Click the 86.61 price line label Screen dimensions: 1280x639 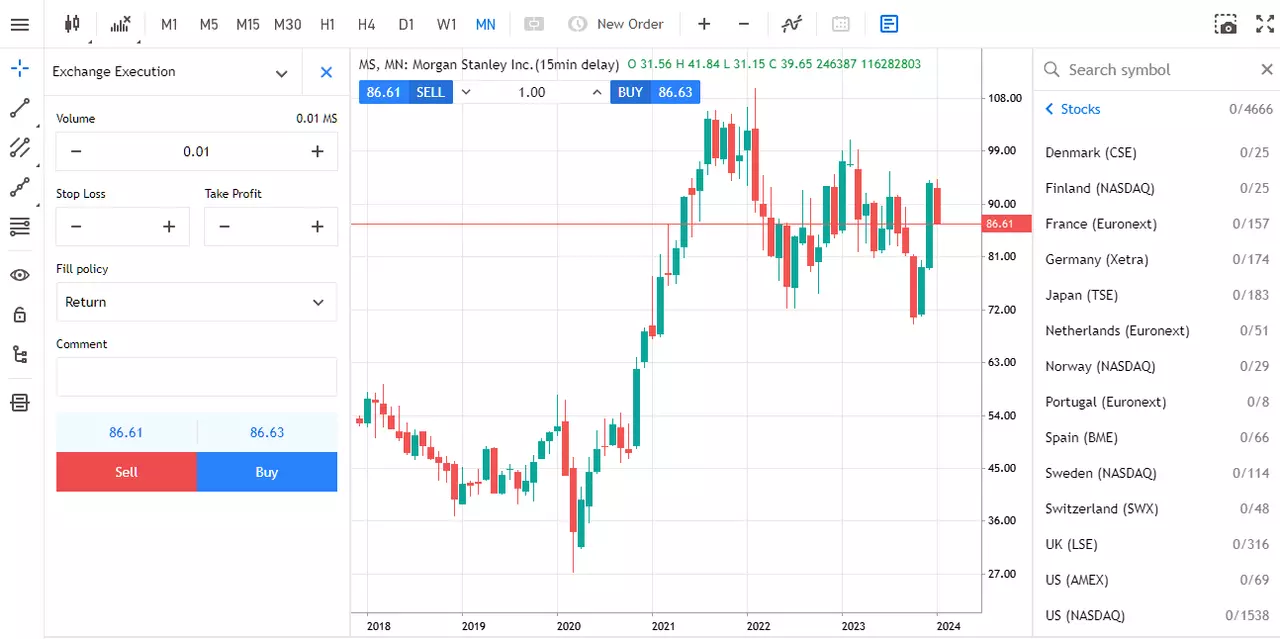[1006, 224]
